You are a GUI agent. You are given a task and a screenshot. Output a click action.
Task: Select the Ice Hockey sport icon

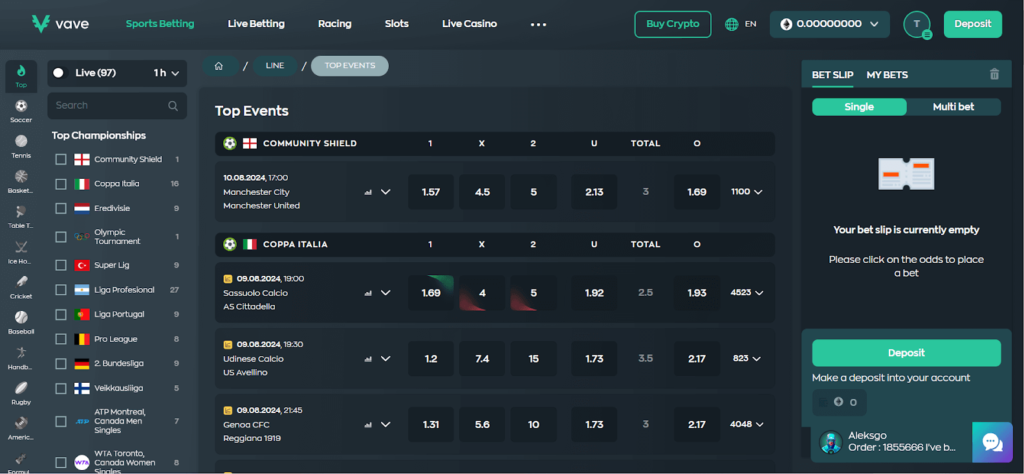(21, 247)
